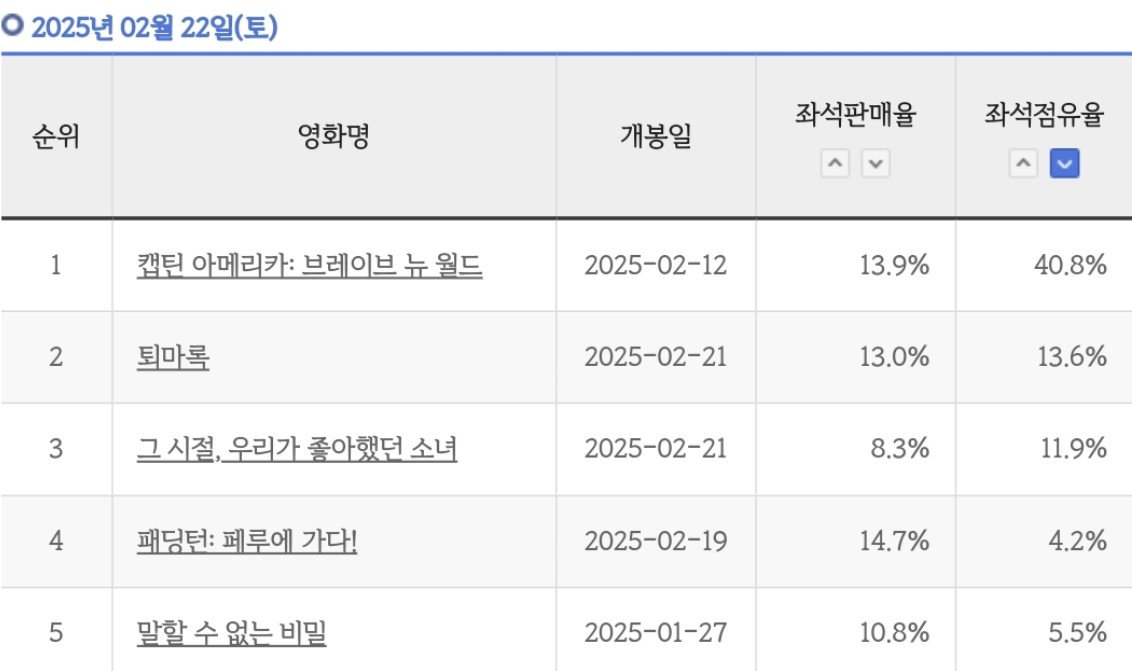This screenshot has width=1132, height=671.
Task: Open 그 시절, 우리가 좋아했던 소녀 link
Action: [x=297, y=449]
